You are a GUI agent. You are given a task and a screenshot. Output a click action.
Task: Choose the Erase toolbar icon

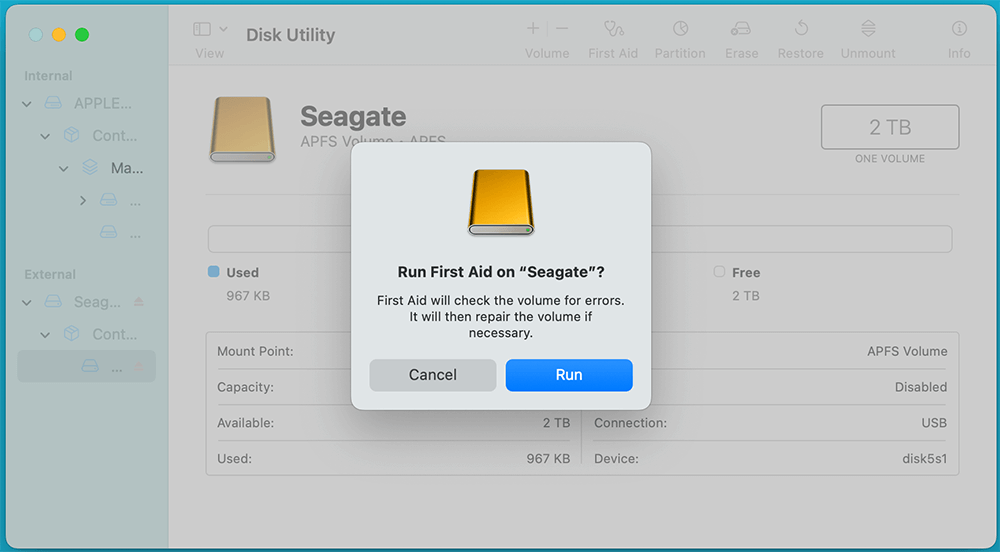click(741, 28)
